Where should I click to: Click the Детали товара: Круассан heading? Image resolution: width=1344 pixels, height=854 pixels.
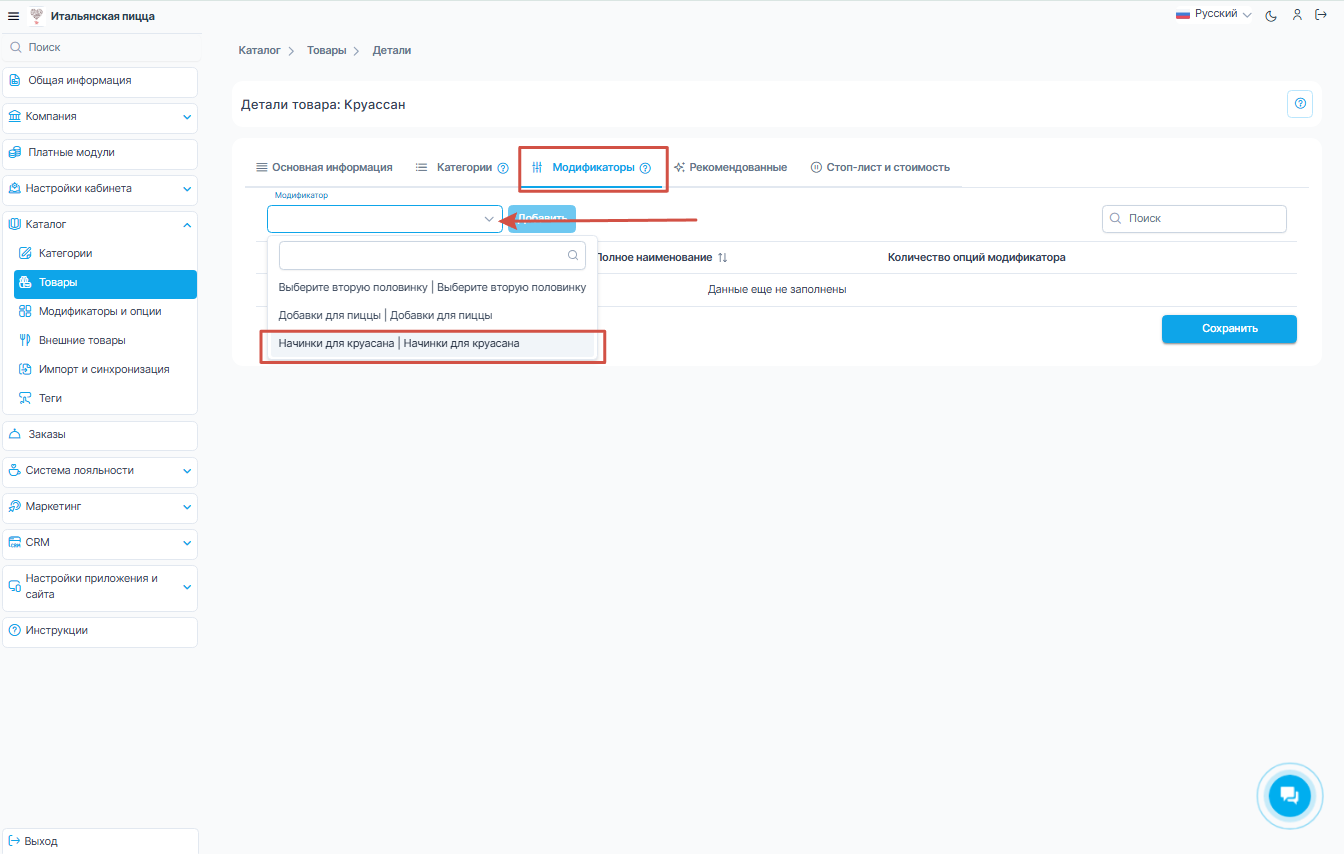tap(323, 104)
